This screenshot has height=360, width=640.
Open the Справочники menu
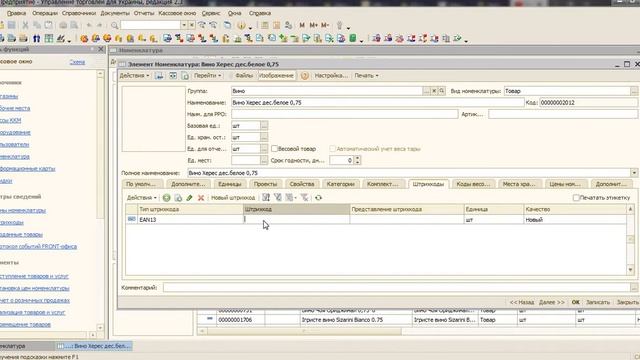tap(79, 13)
